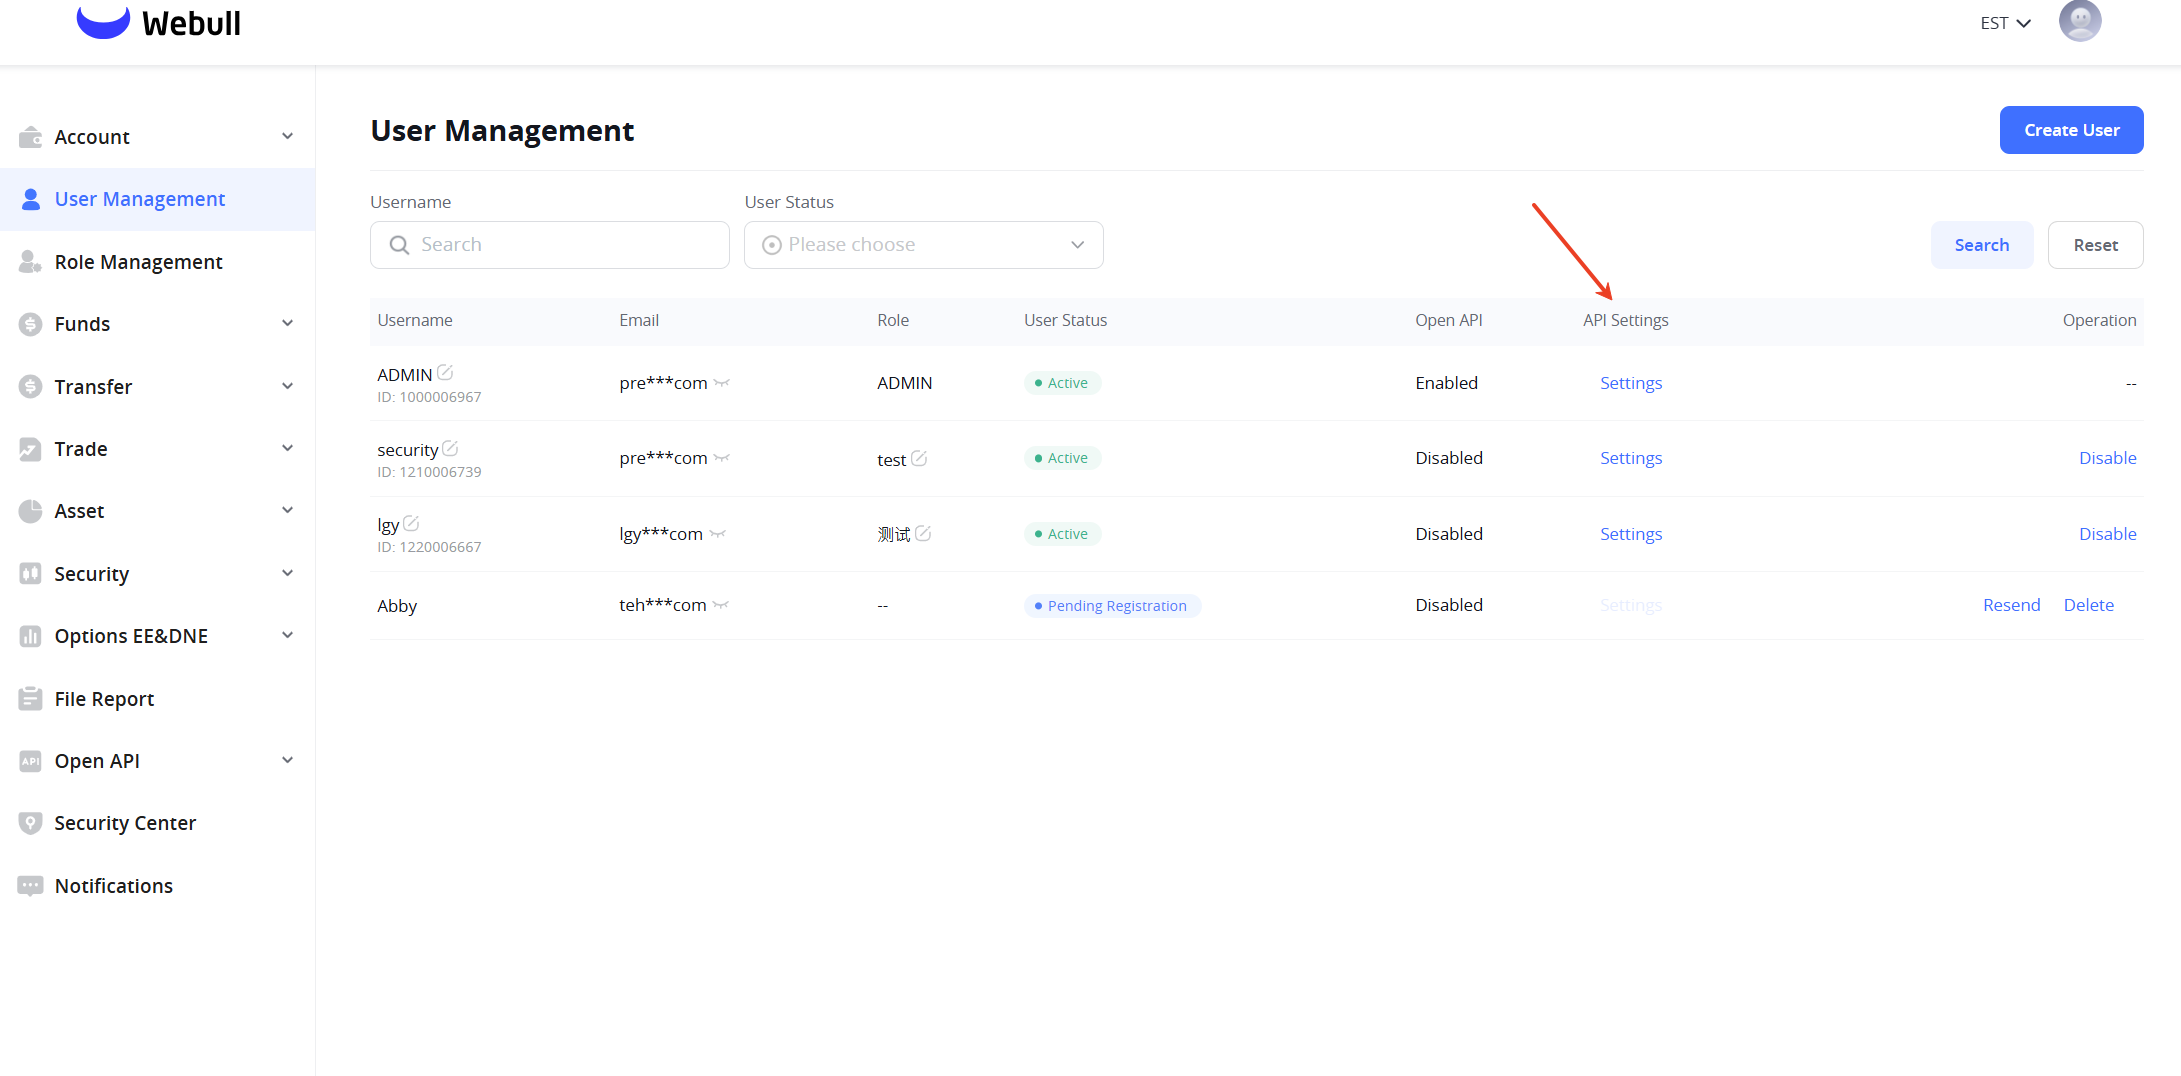
Task: Click the edit pencil next to ADMIN username
Action: point(445,373)
